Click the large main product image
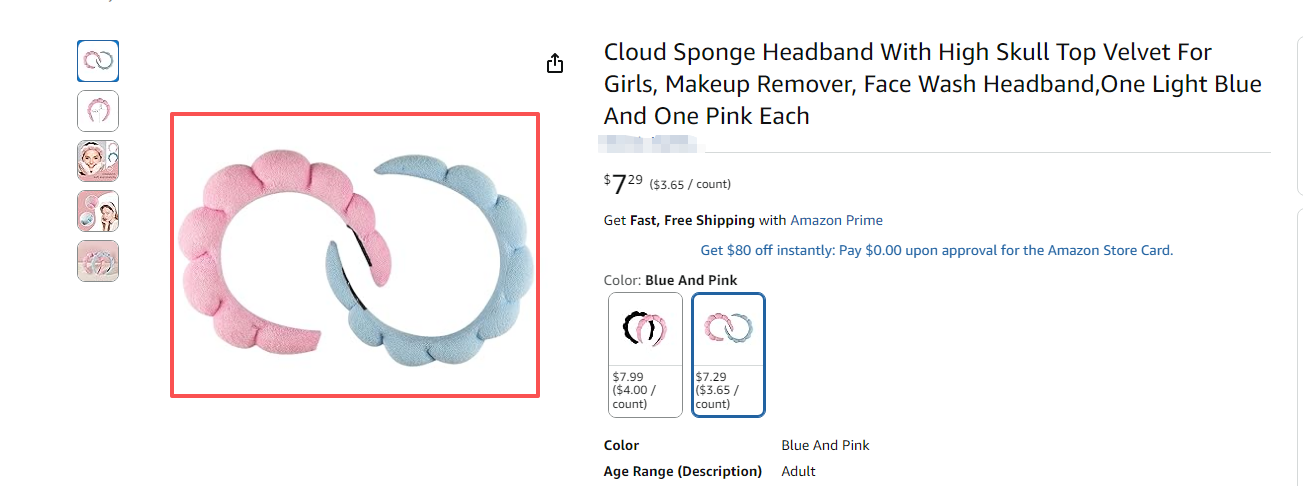Image resolution: width=1303 pixels, height=486 pixels. [x=355, y=254]
